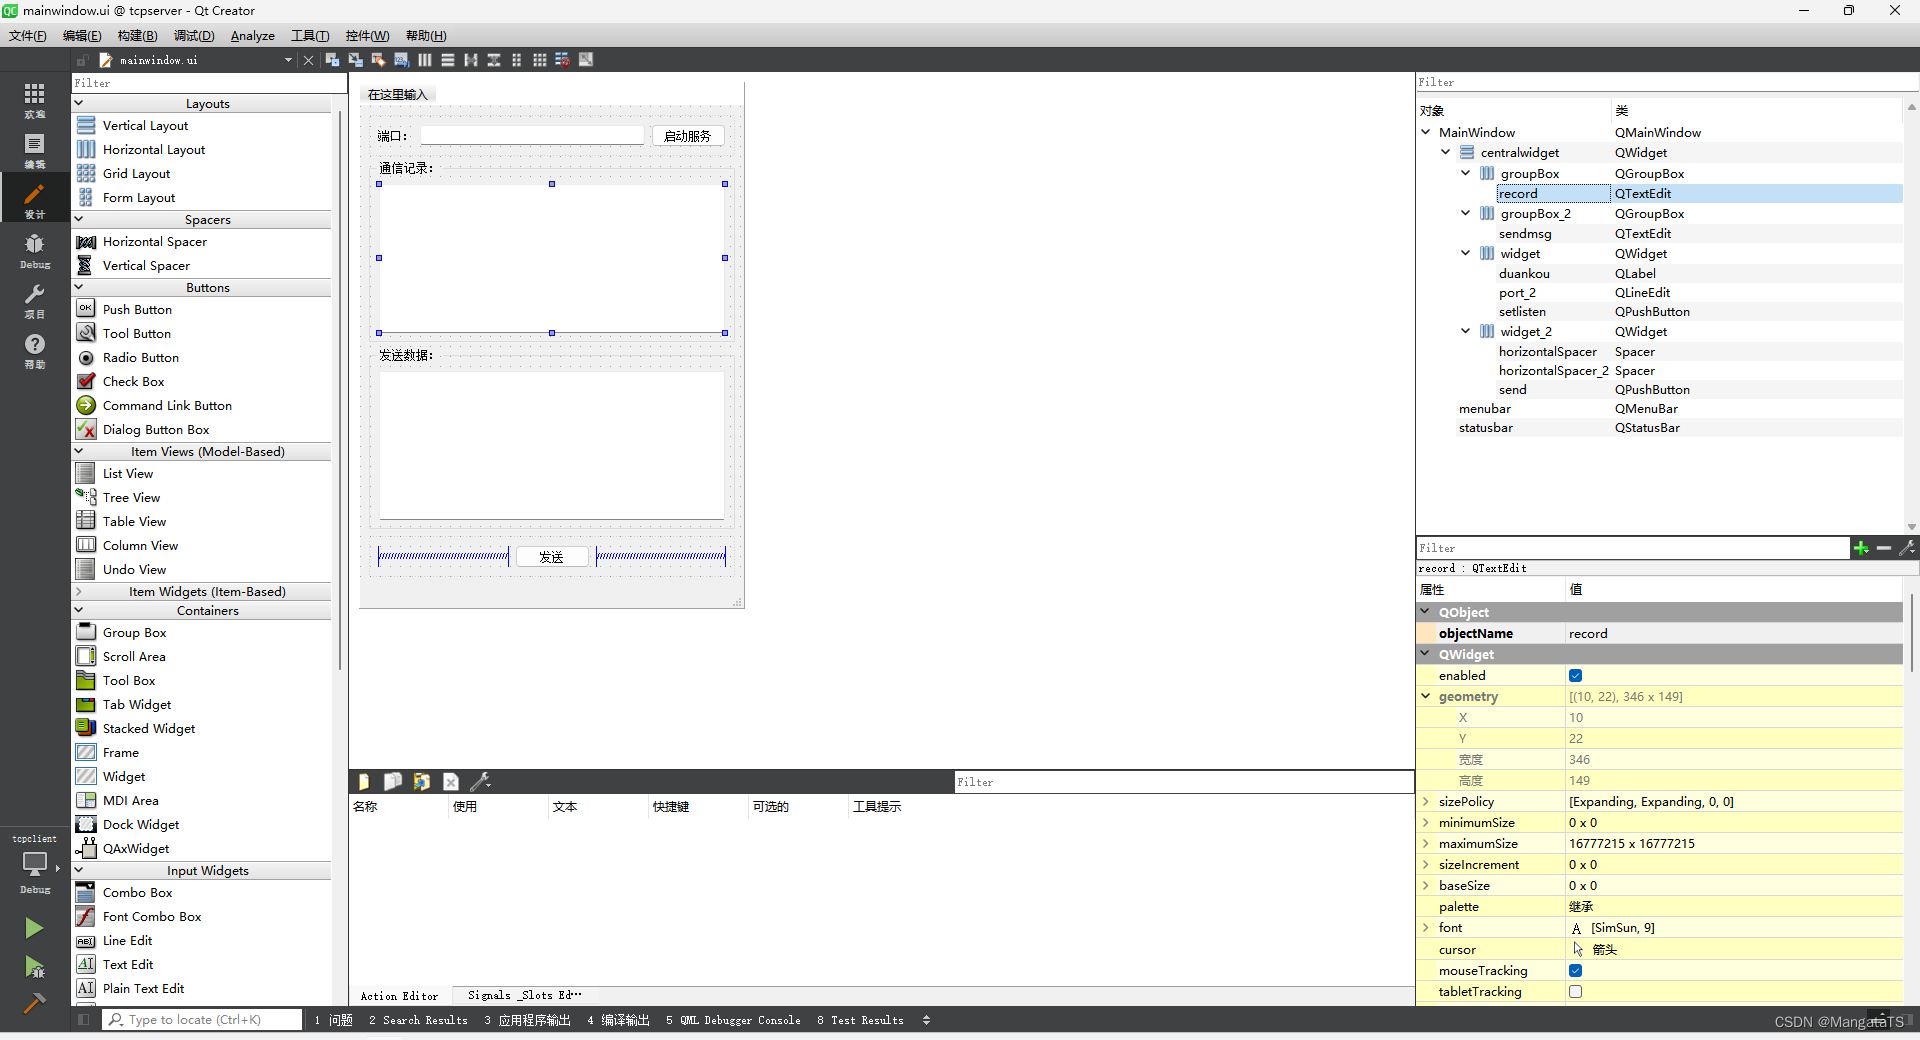Open the 构建(B) menu
The width and height of the screenshot is (1920, 1040).
137,36
